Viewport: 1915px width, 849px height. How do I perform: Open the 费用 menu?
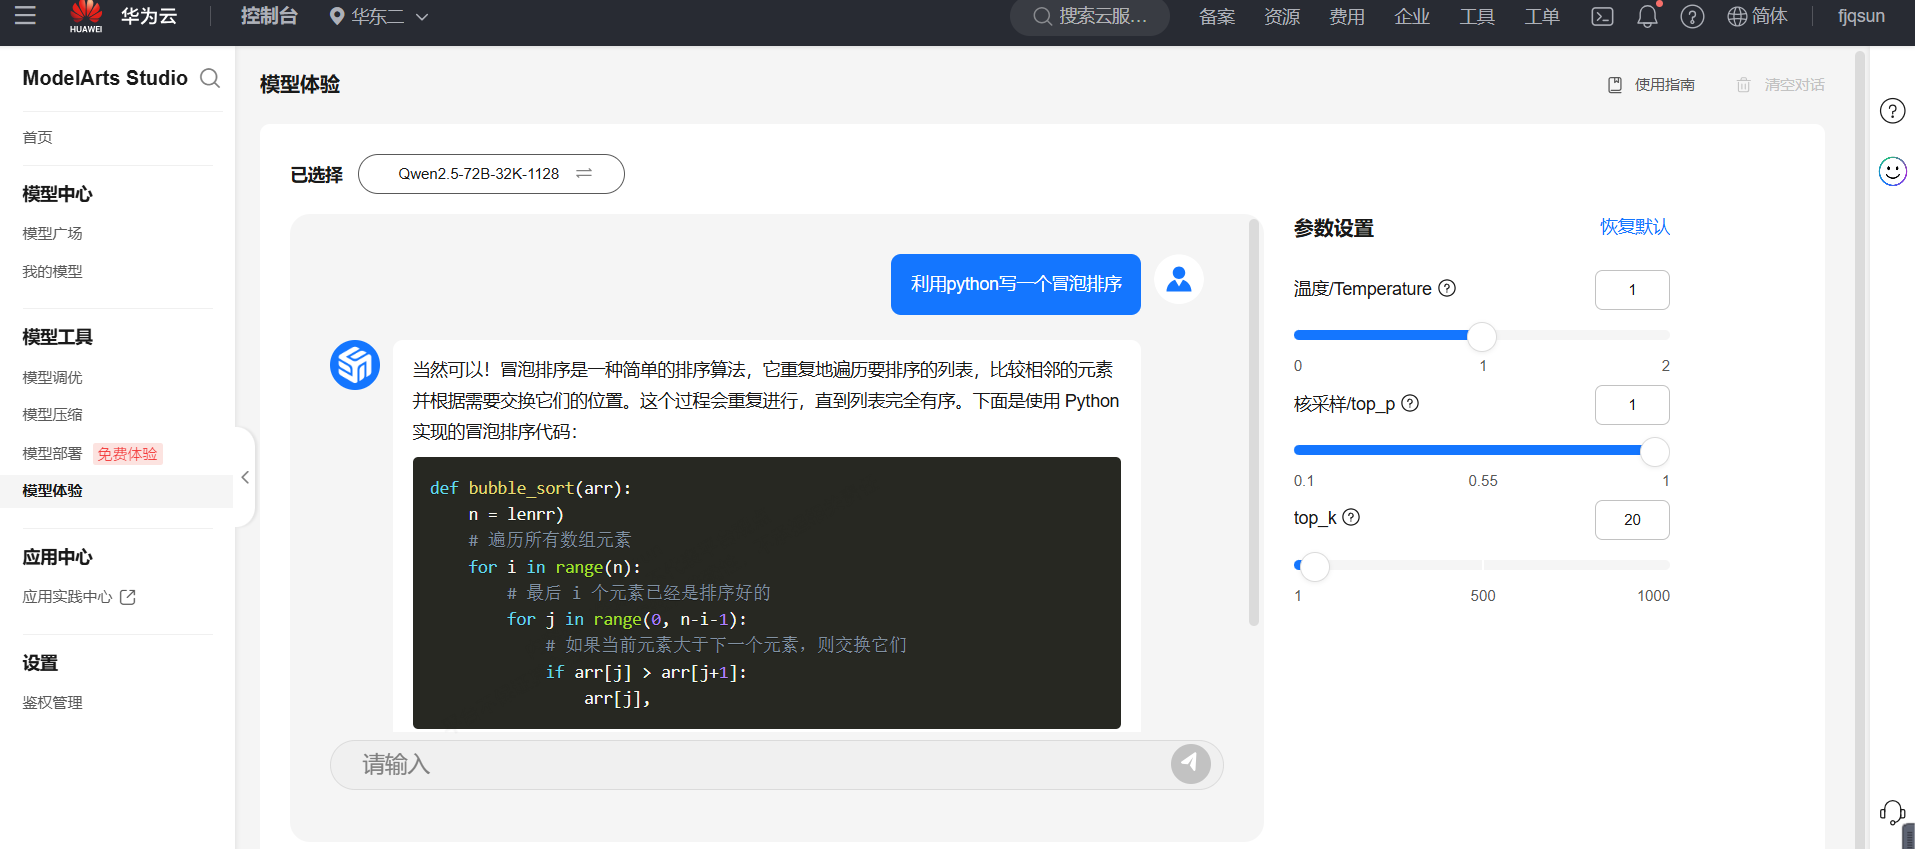pos(1347,16)
